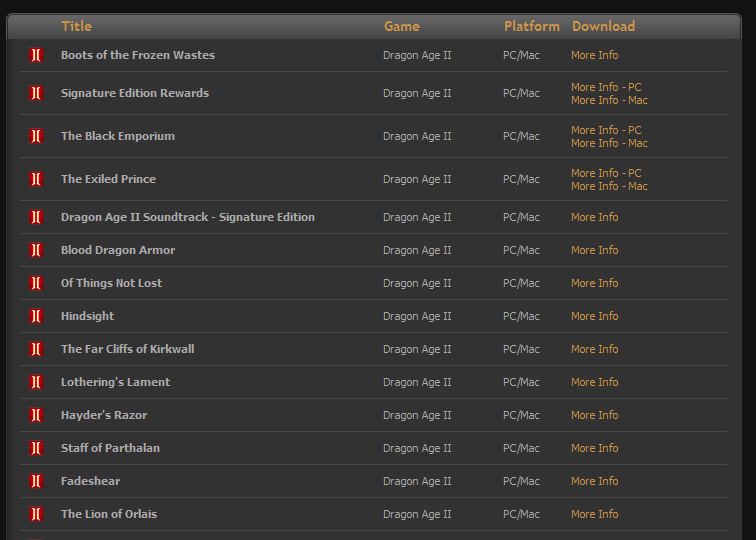756x540 pixels.
Task: Click the Of Things Not Lost title
Action: [111, 283]
